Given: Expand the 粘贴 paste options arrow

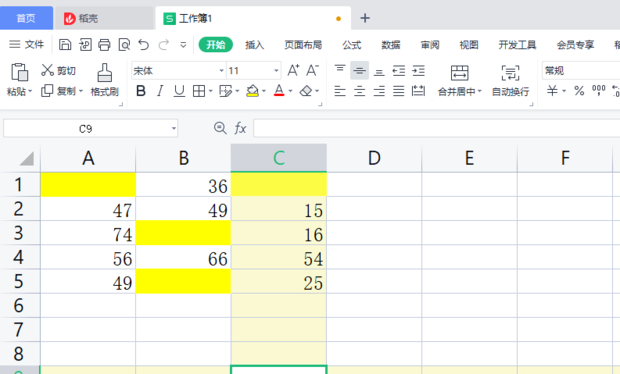Looking at the screenshot, I should tap(30, 92).
